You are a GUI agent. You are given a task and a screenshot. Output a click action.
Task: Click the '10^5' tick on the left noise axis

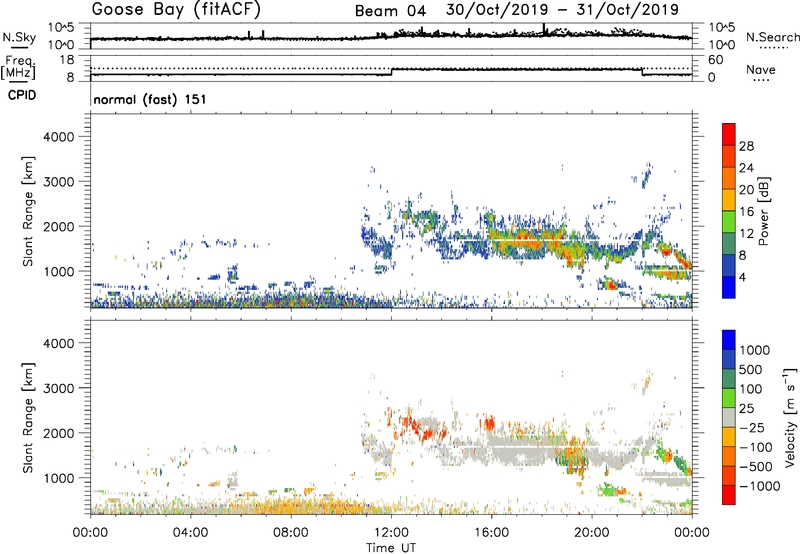pos(61,27)
